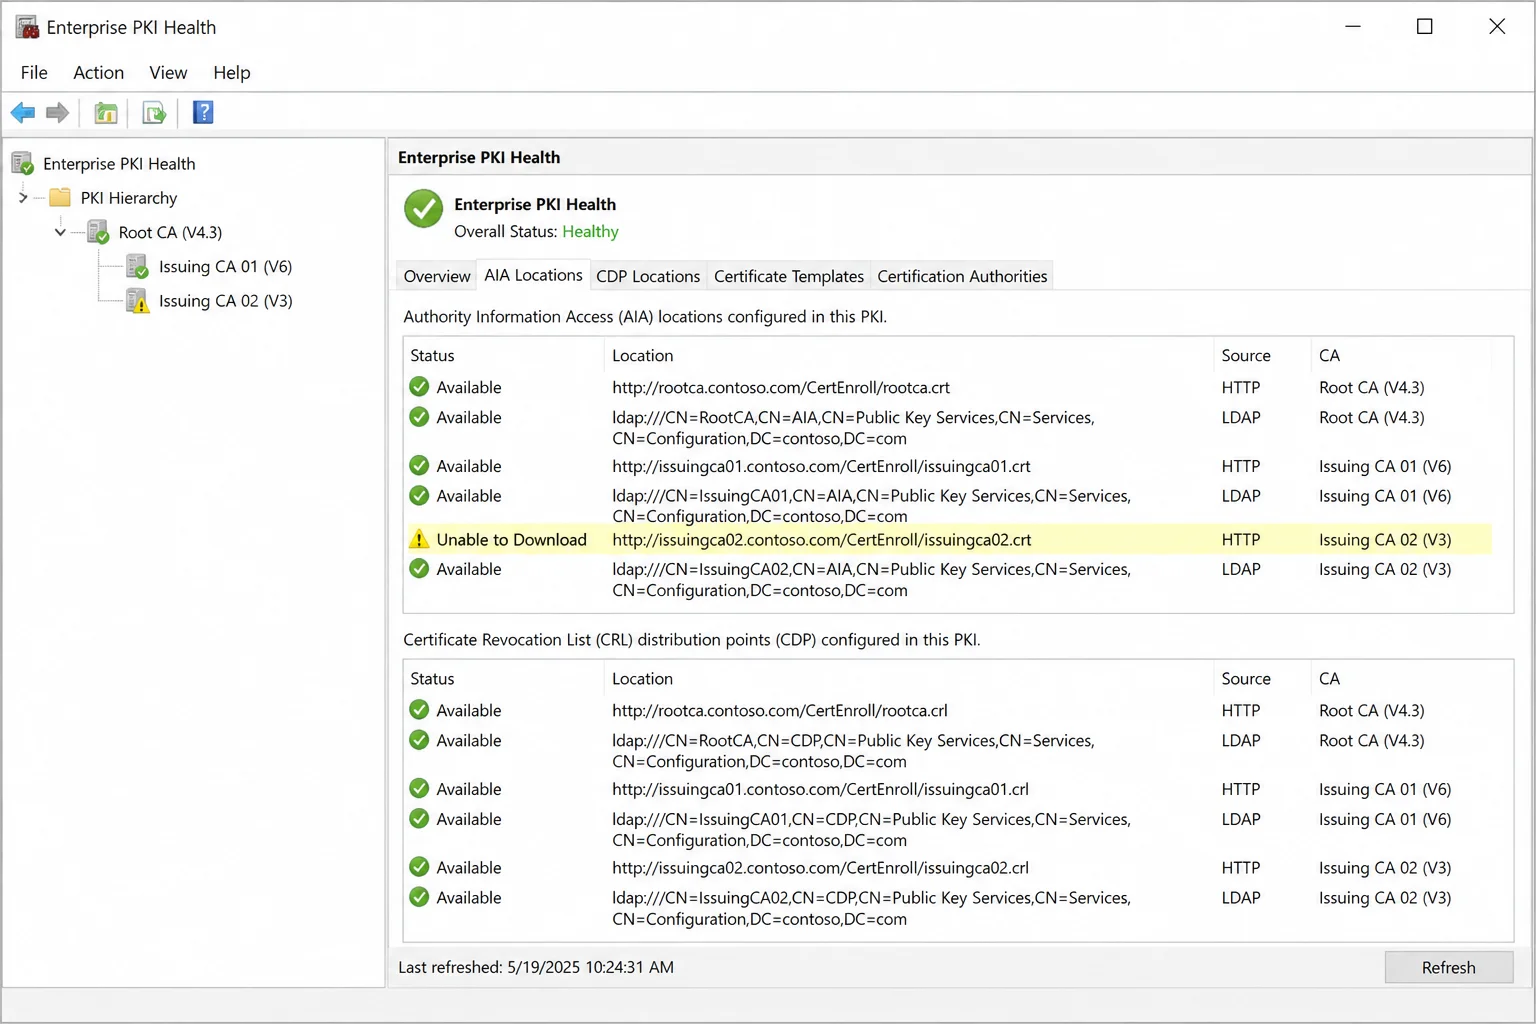The image size is (1536, 1024).
Task: Open the File menu
Action: tap(34, 73)
